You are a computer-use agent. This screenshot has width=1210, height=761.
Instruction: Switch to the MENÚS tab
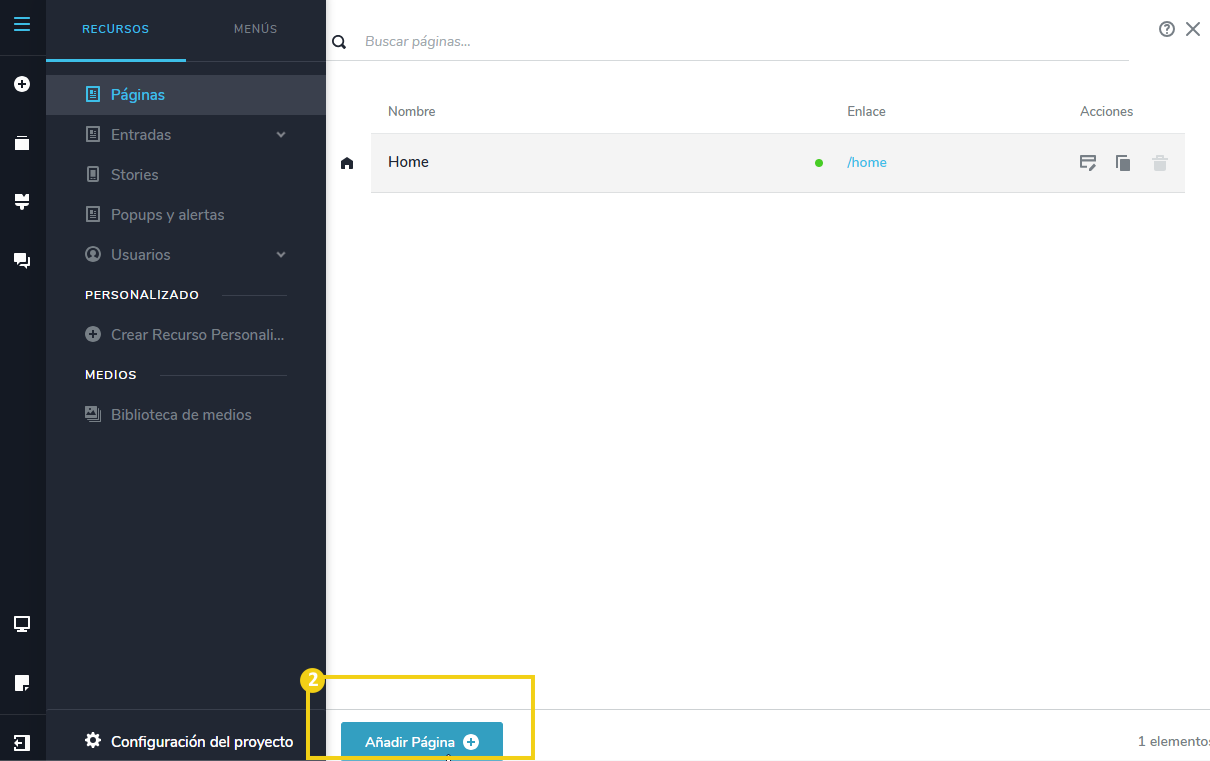[256, 29]
